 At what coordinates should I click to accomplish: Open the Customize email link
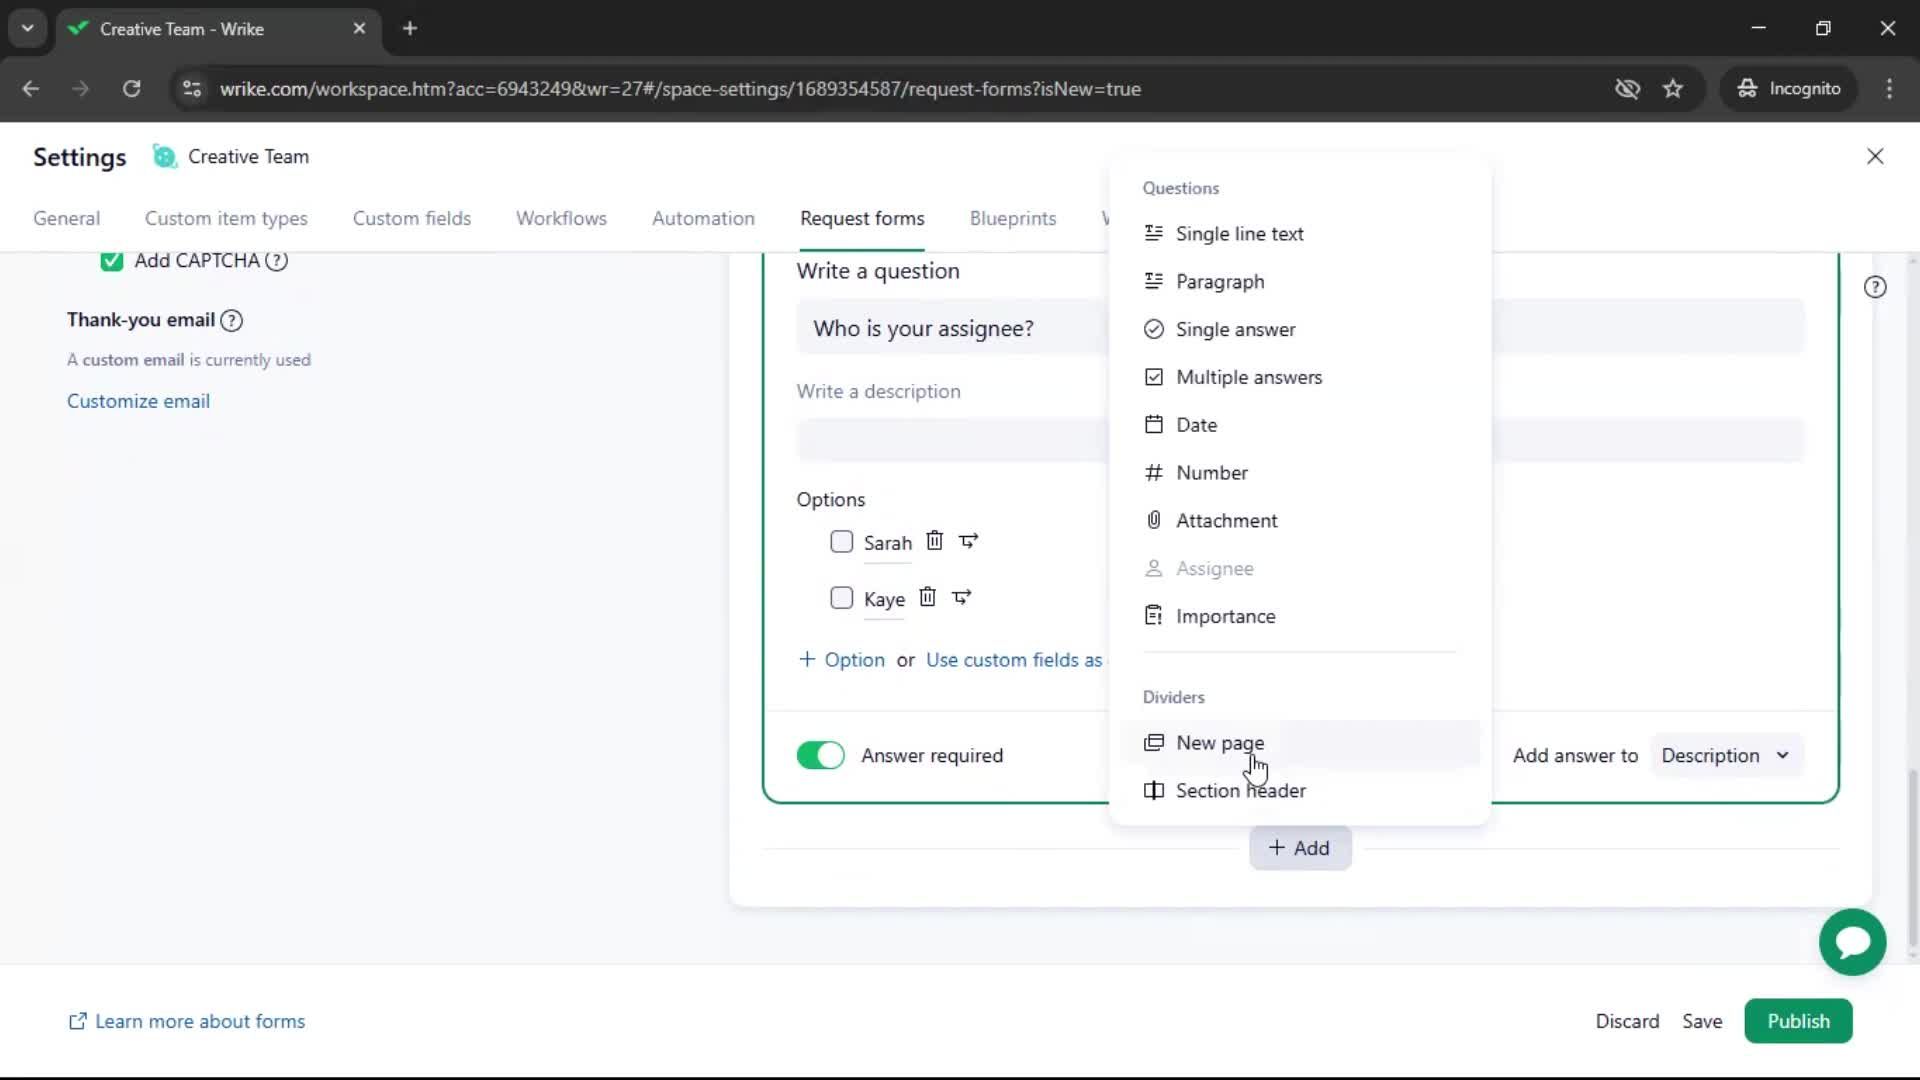click(x=138, y=401)
